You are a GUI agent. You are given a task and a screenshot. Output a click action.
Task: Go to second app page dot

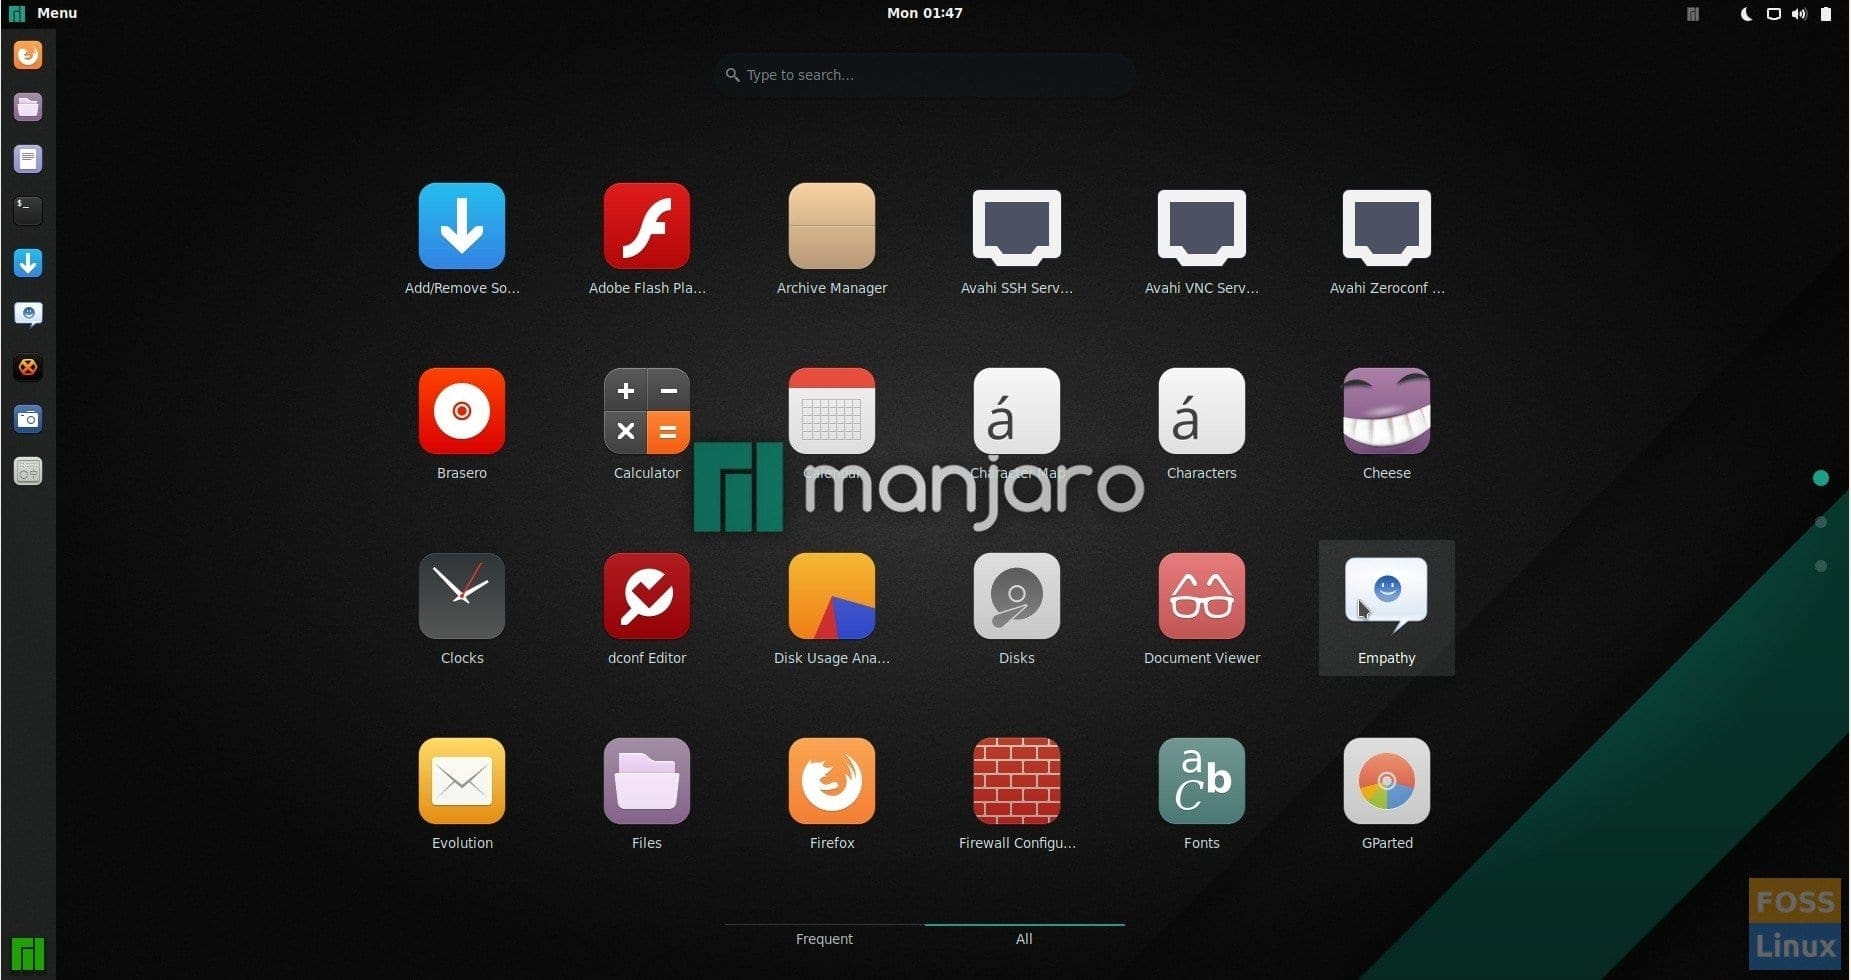tap(1821, 522)
